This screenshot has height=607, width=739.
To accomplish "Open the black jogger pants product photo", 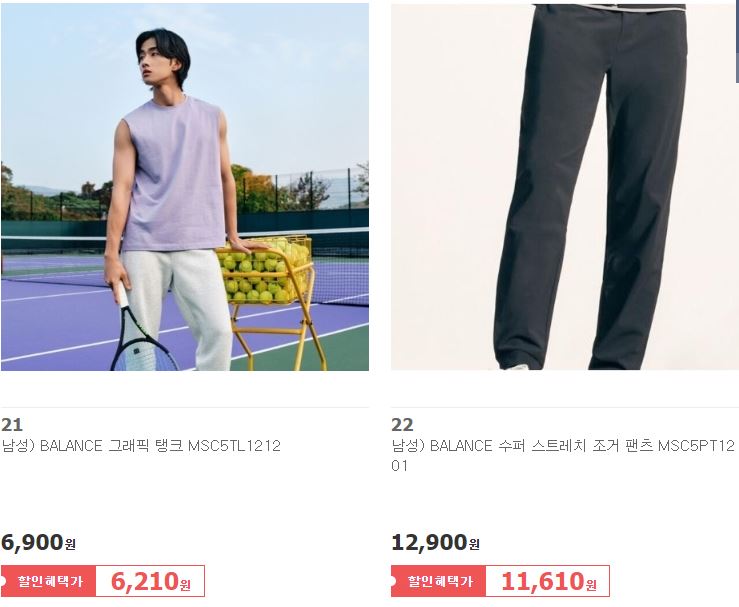I will pyautogui.click(x=565, y=187).
